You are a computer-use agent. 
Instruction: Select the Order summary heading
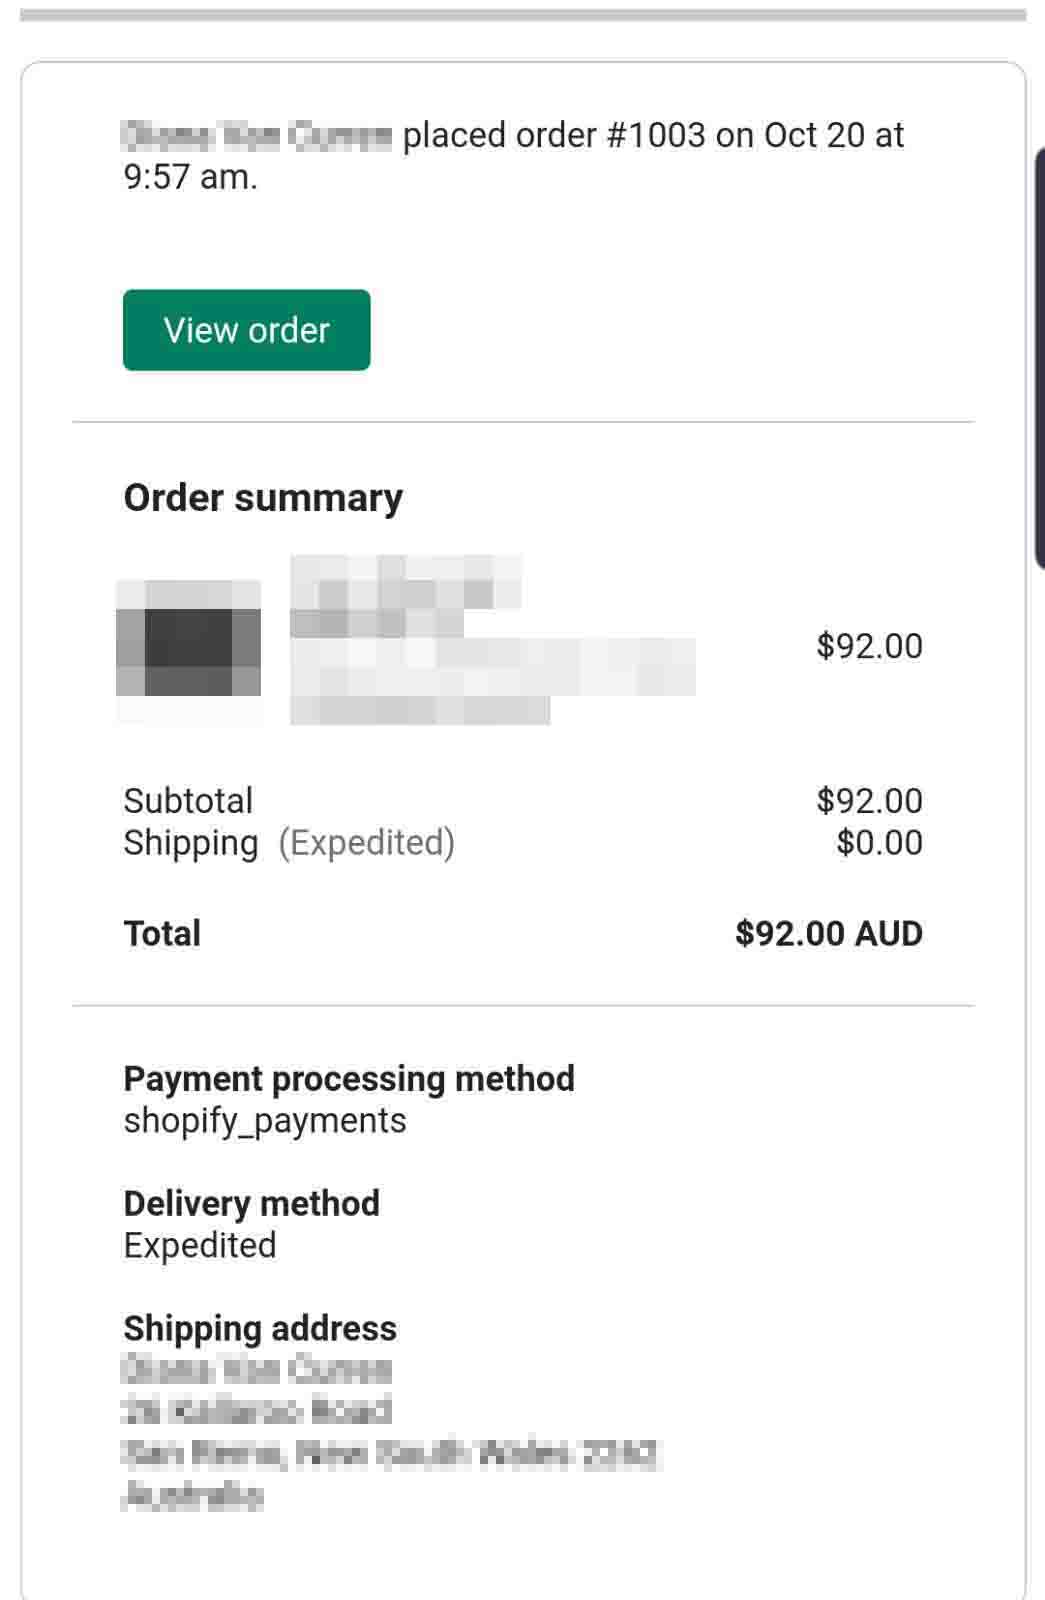(263, 497)
